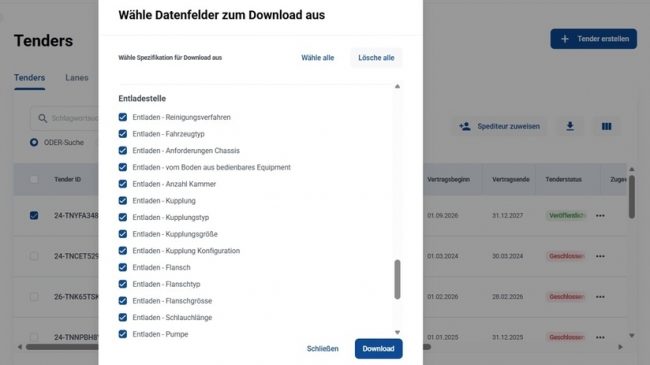Toggle the Entladen - Kupplung checkbox
This screenshot has height=365, width=650.
click(x=123, y=200)
